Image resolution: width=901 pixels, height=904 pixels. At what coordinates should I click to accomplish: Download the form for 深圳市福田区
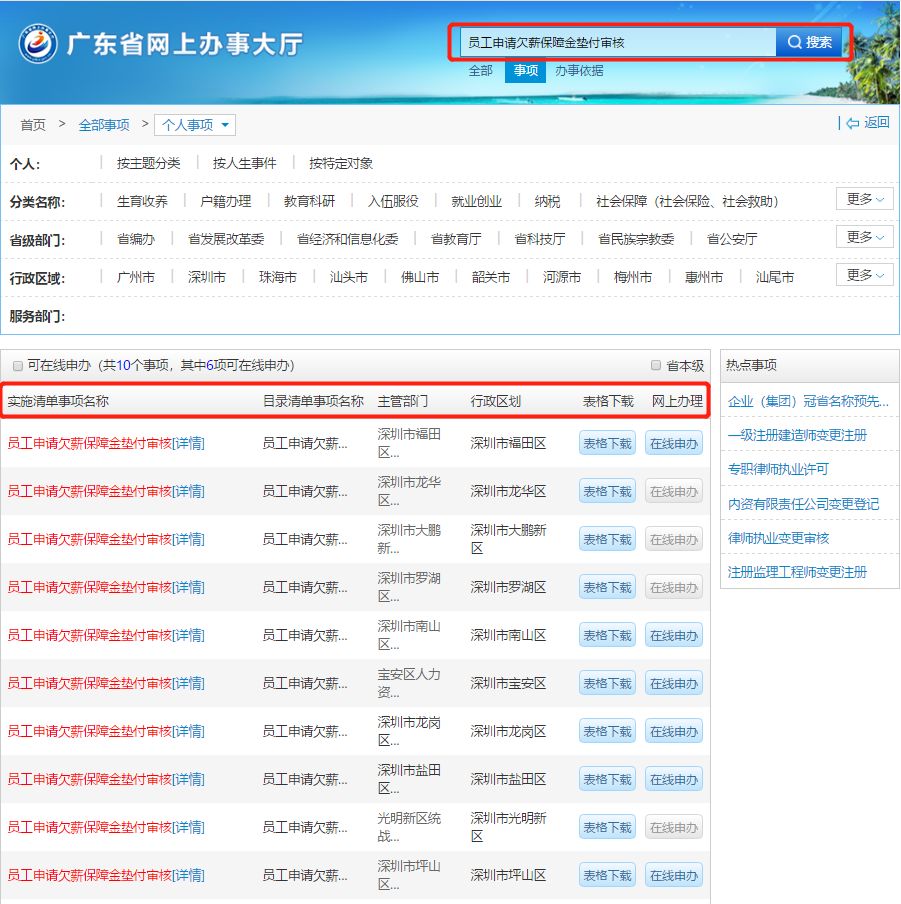point(607,443)
